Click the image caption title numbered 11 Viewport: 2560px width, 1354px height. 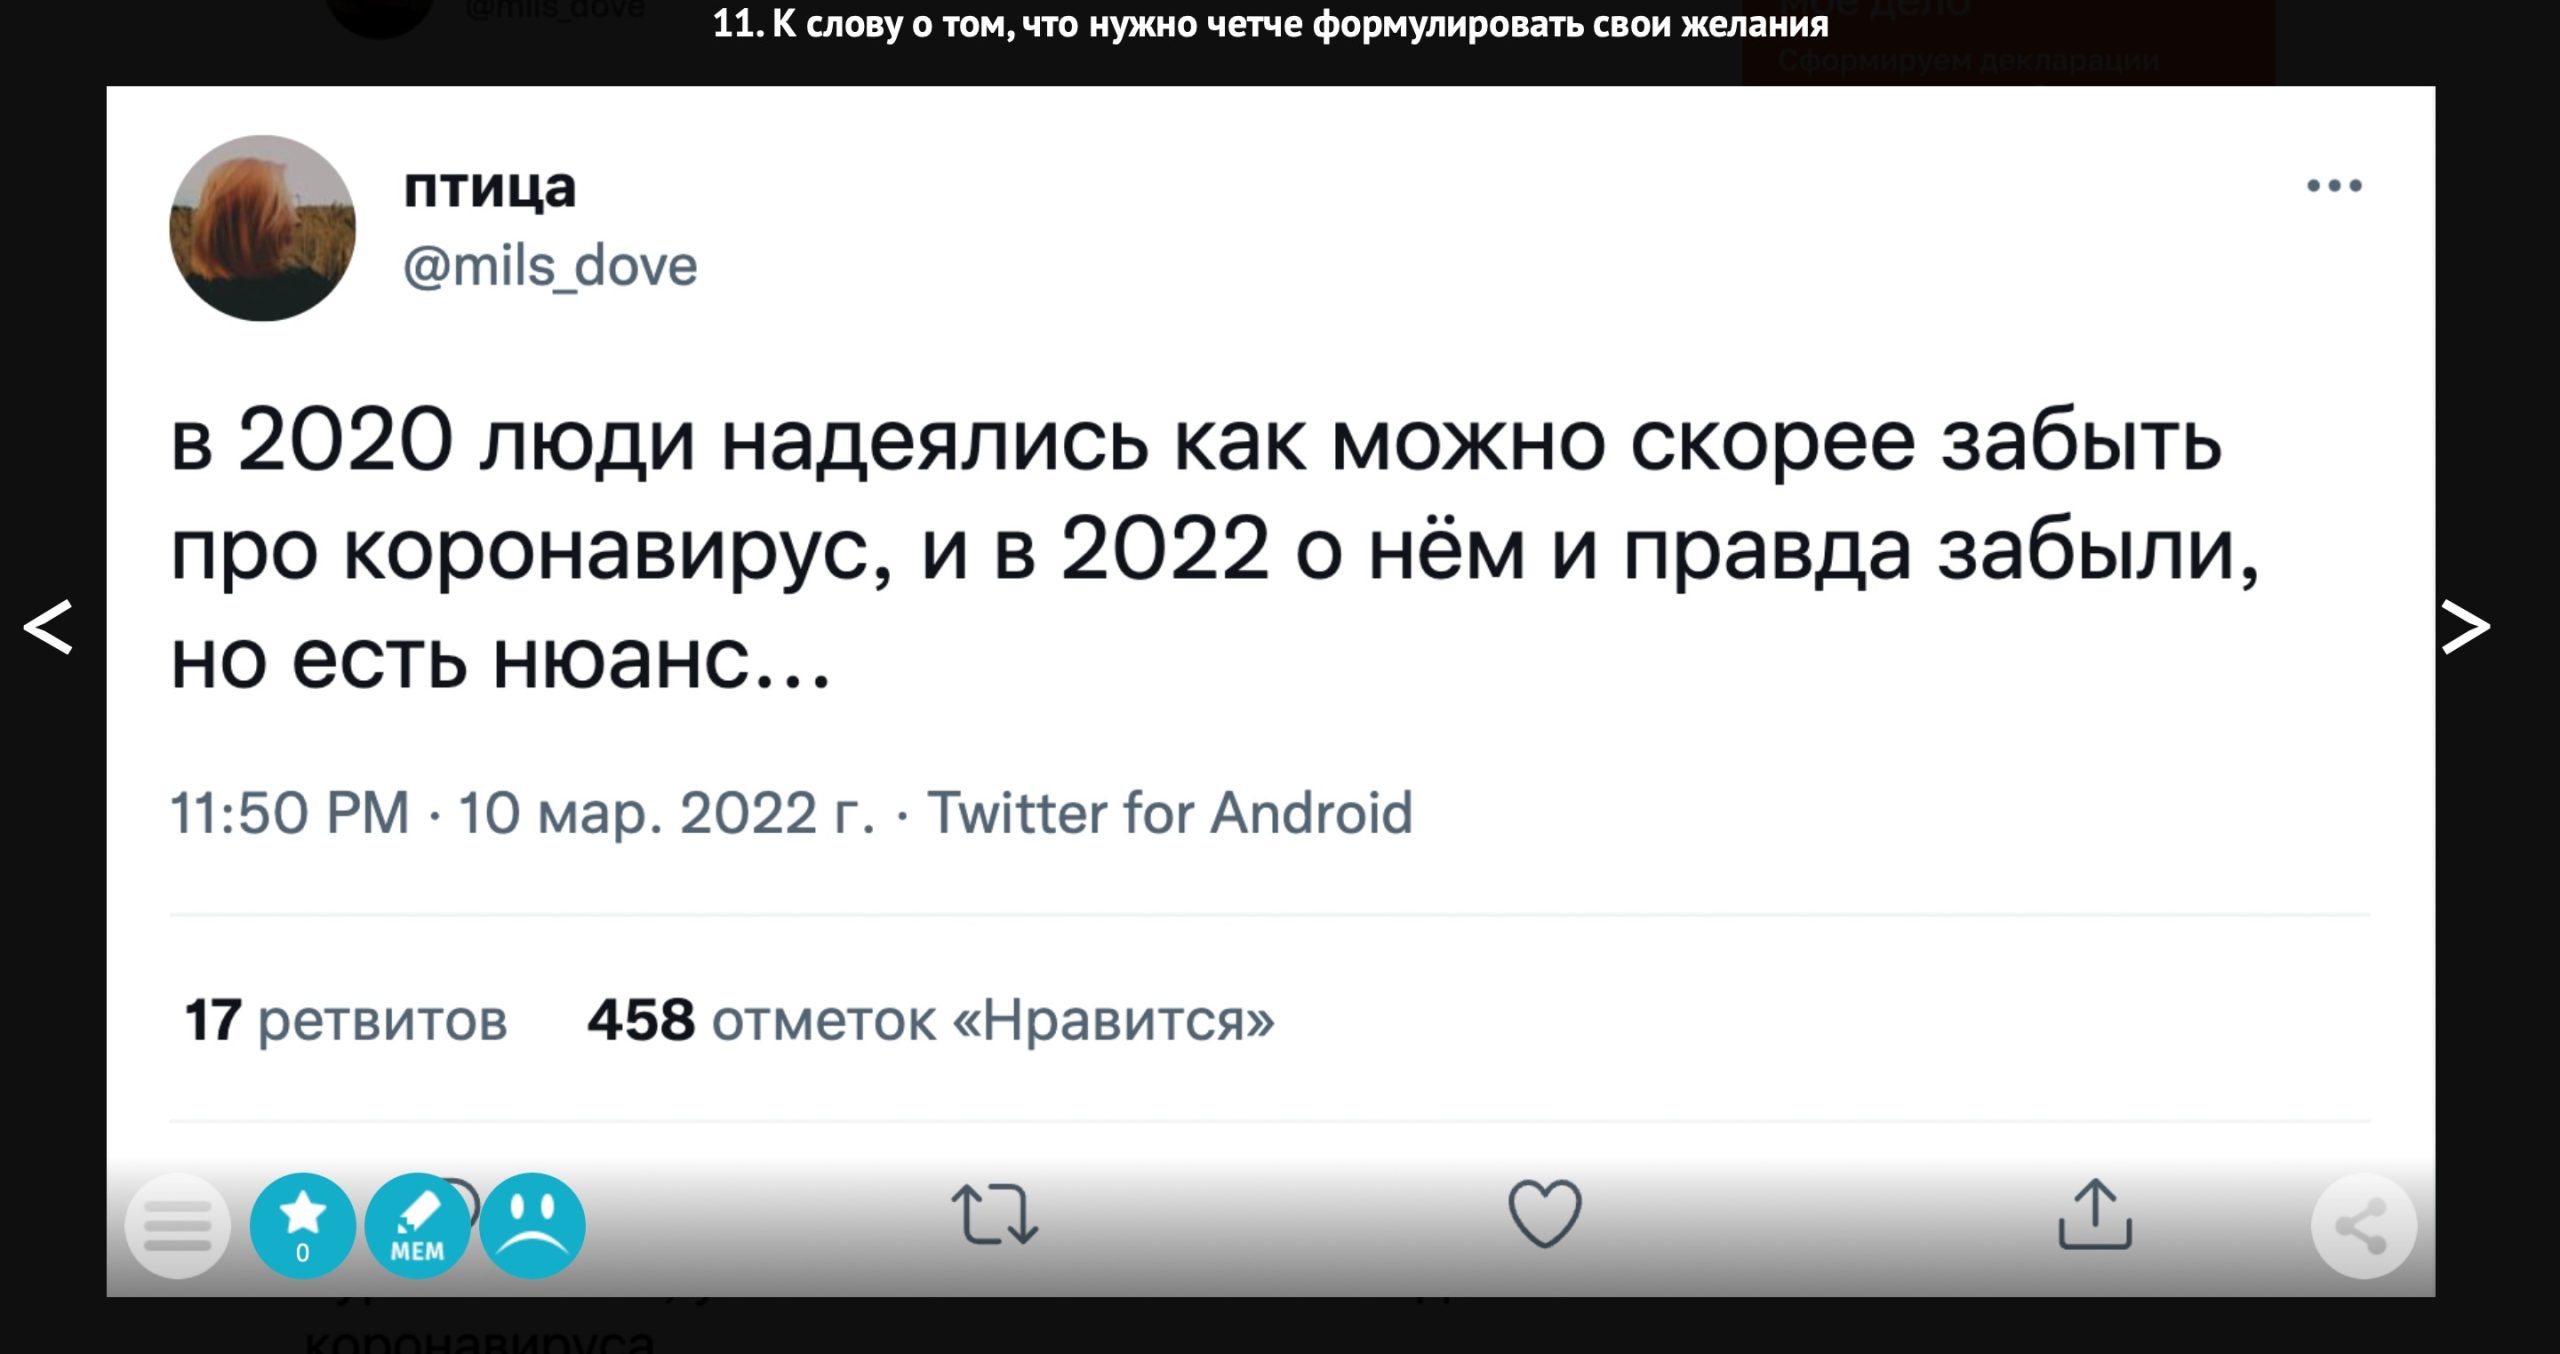[1270, 24]
